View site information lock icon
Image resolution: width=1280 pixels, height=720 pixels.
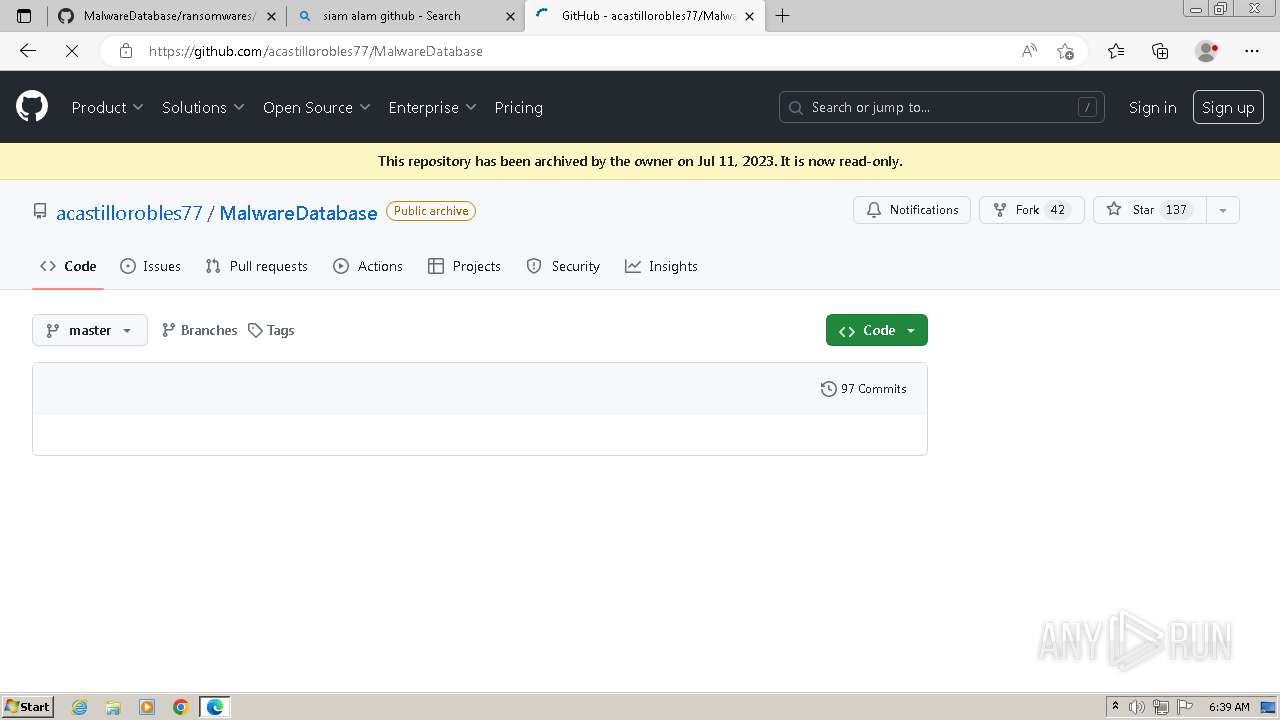click(126, 51)
